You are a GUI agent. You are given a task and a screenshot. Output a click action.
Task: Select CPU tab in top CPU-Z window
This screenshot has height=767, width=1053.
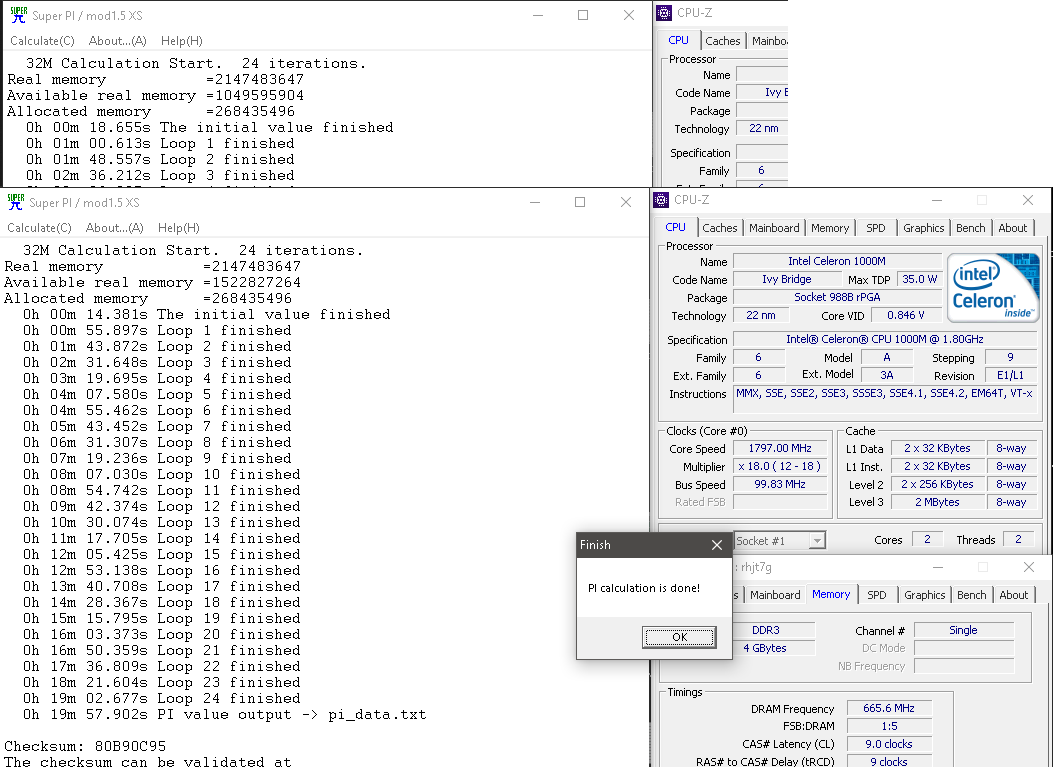tap(678, 40)
